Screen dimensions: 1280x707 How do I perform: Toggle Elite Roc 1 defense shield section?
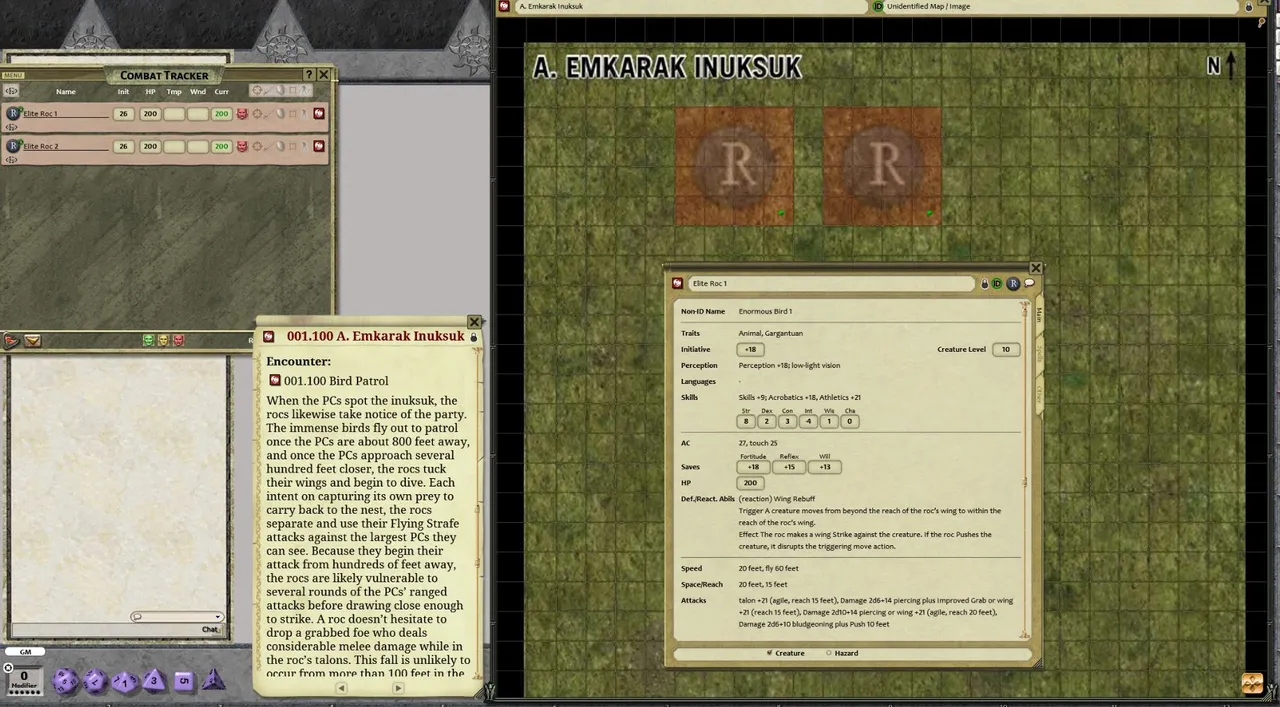click(280, 114)
